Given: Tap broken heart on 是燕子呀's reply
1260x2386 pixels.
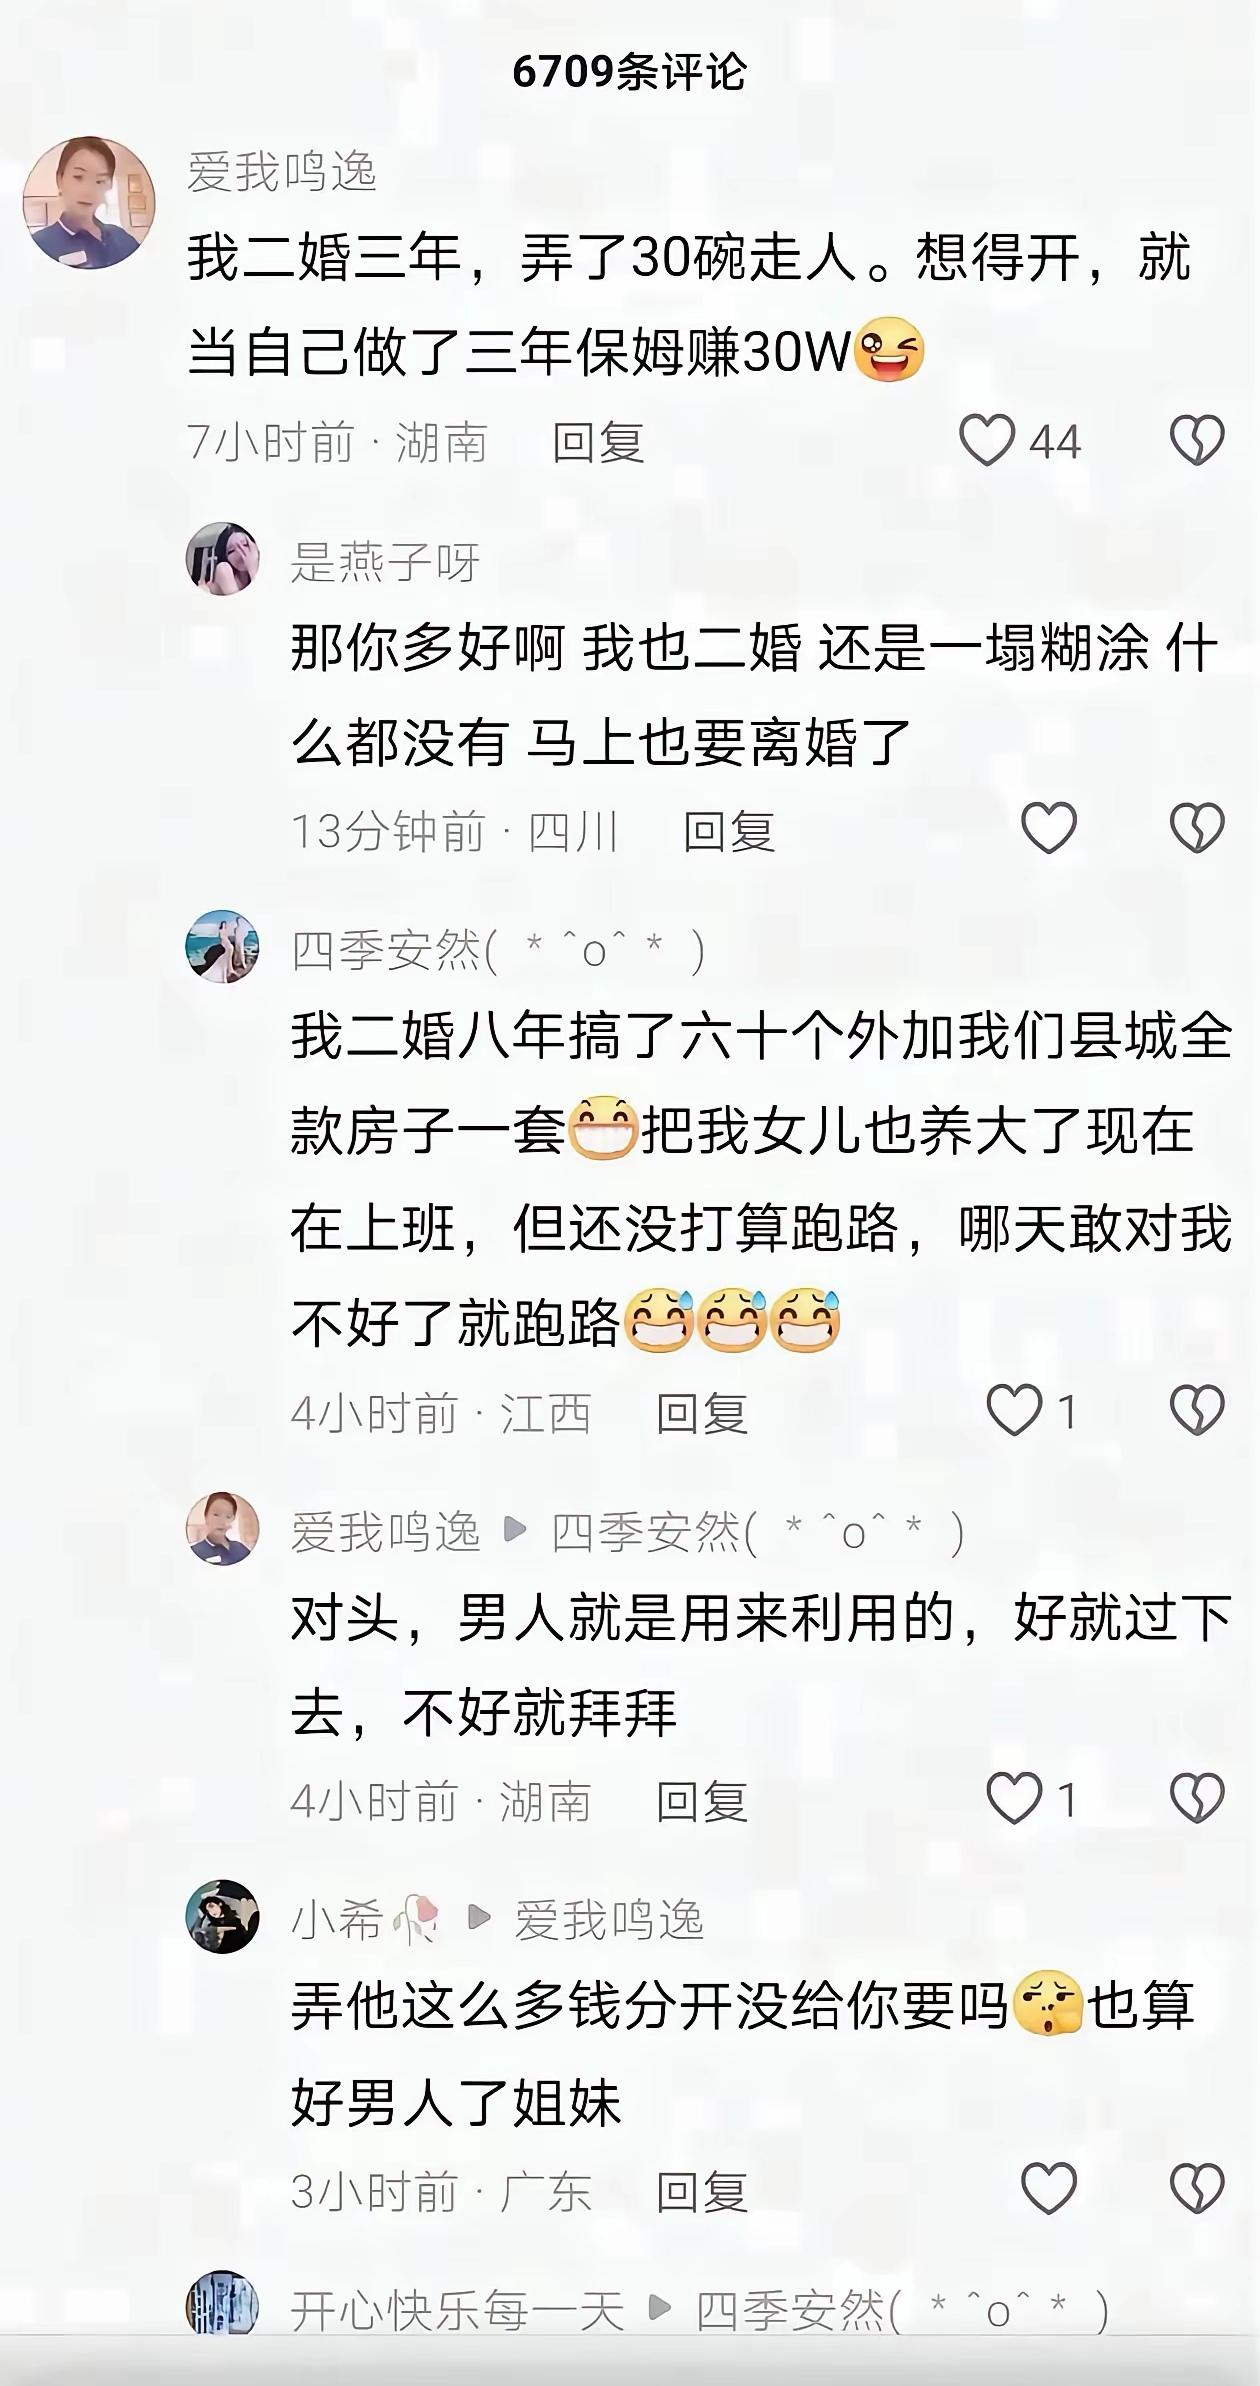Looking at the screenshot, I should tap(1197, 829).
